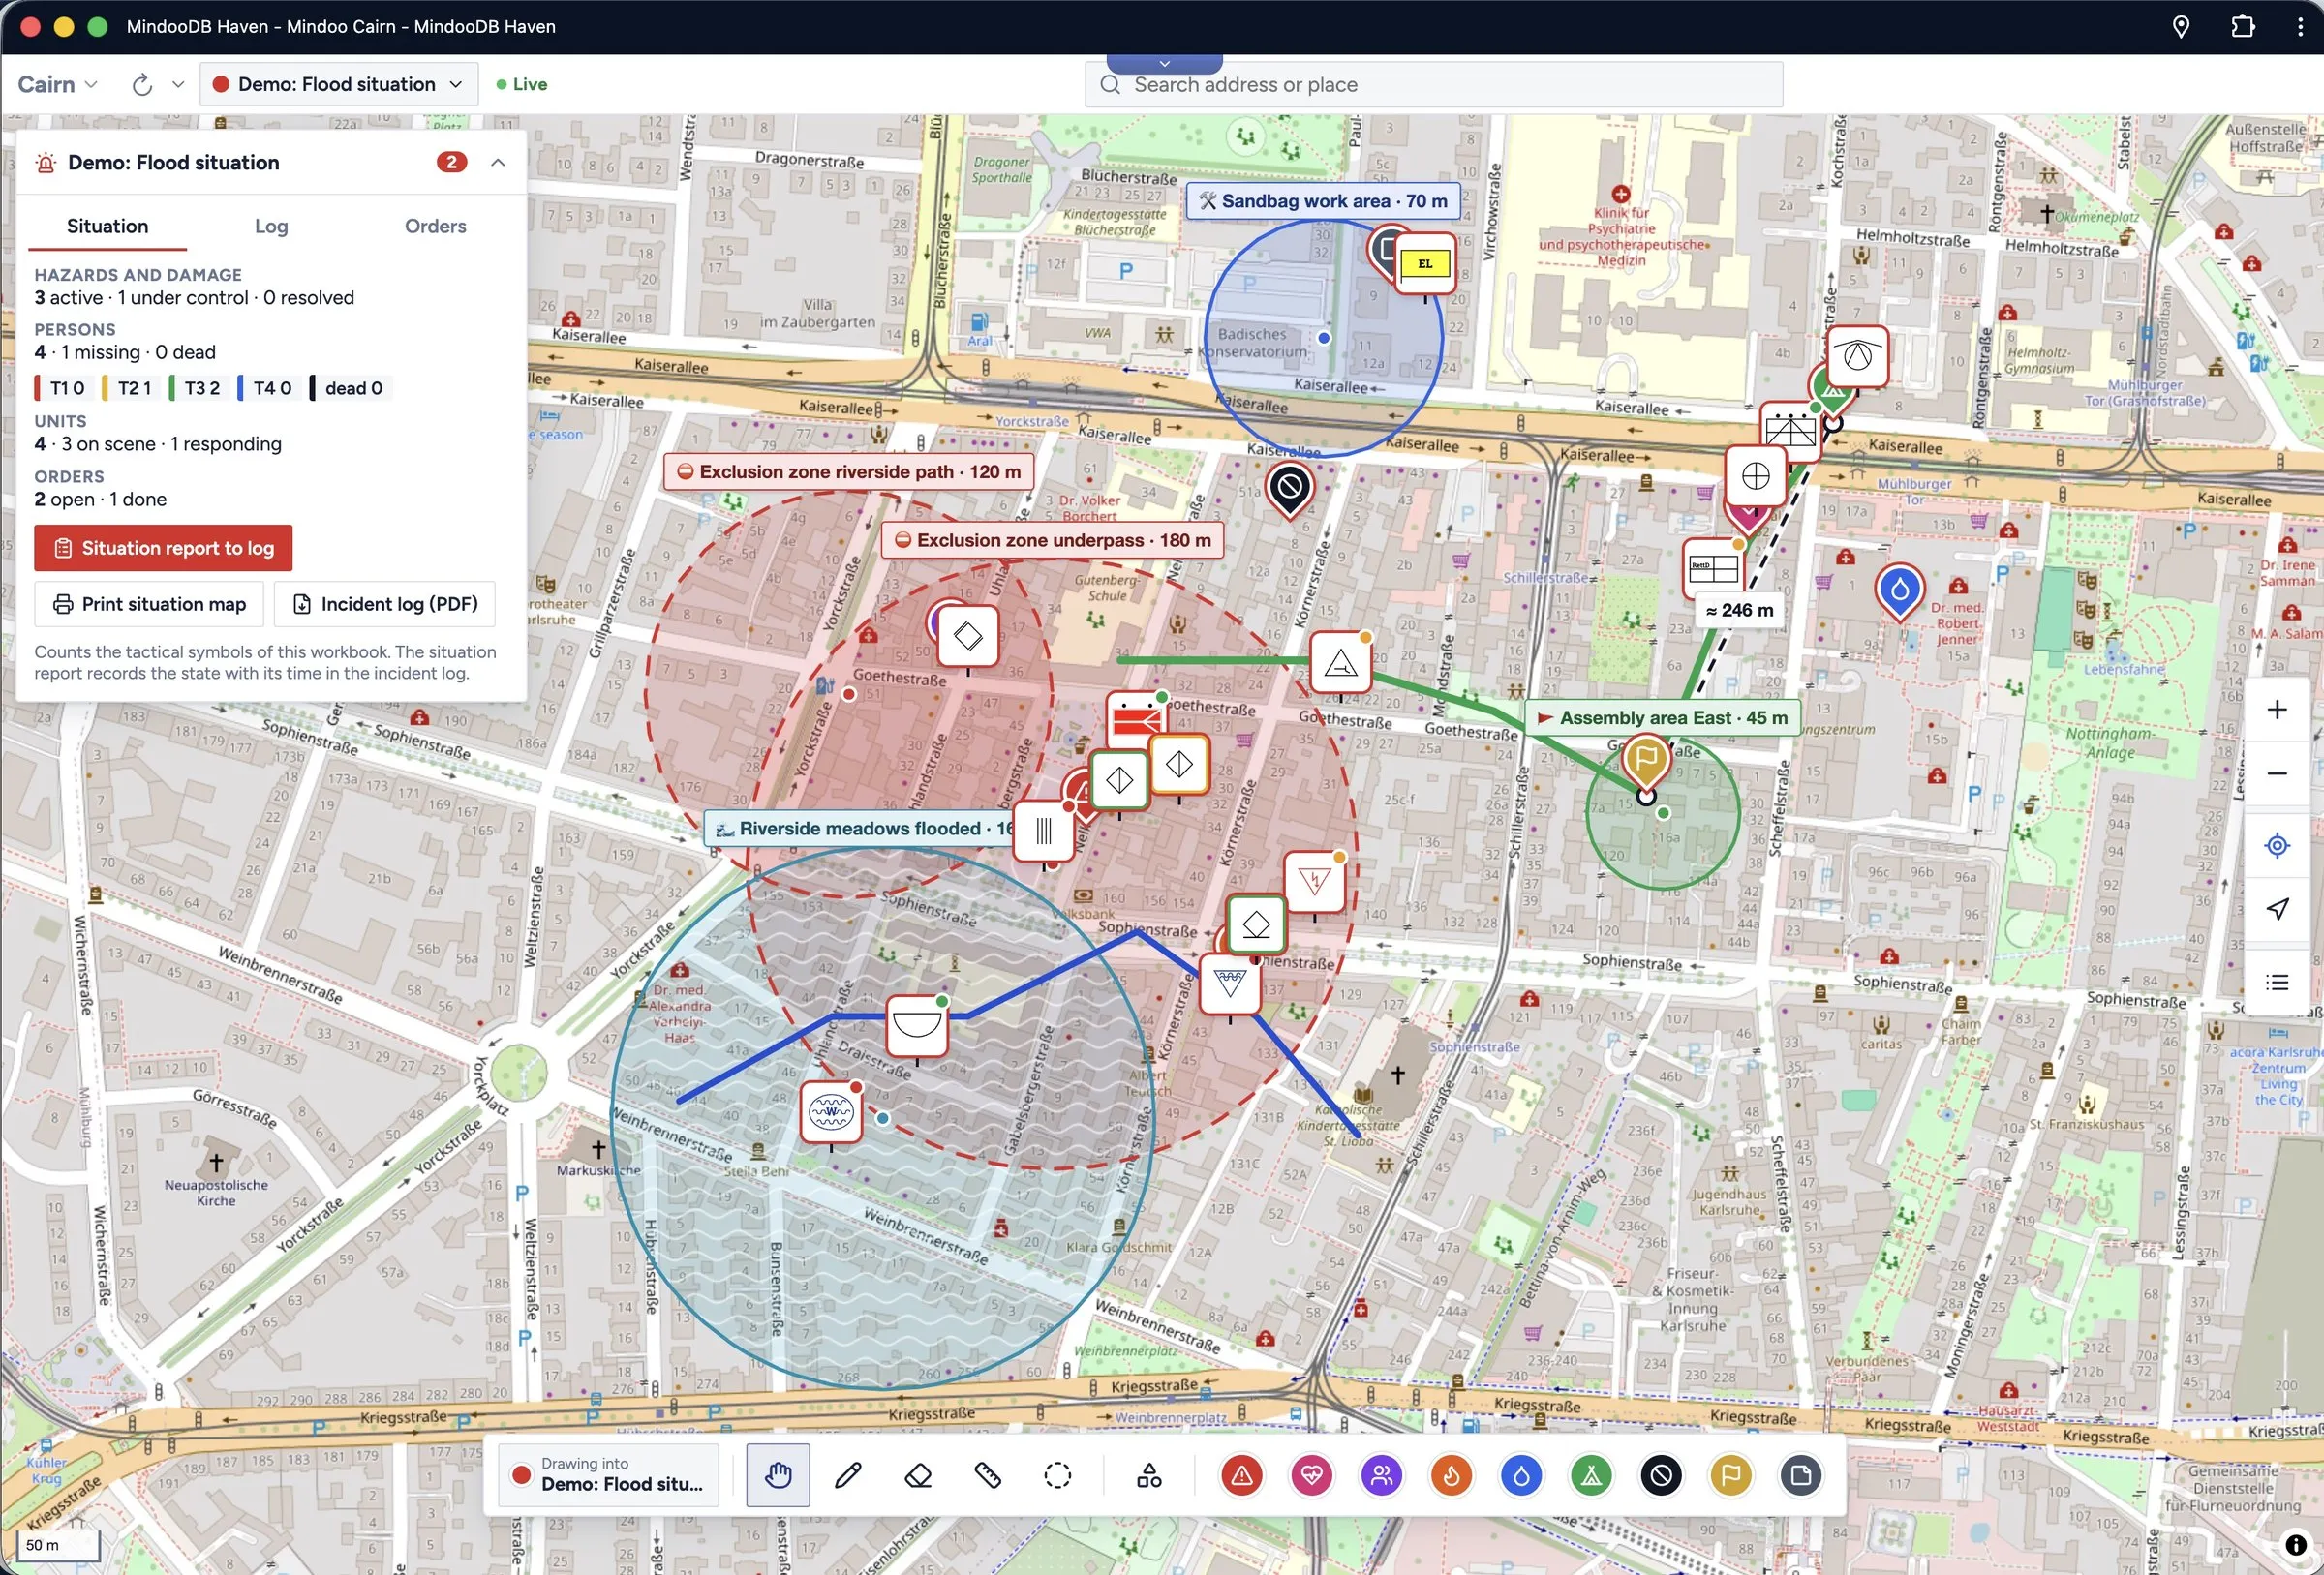Viewport: 2324px width, 1575px height.
Task: Toggle the Live status indicator
Action: tap(522, 85)
